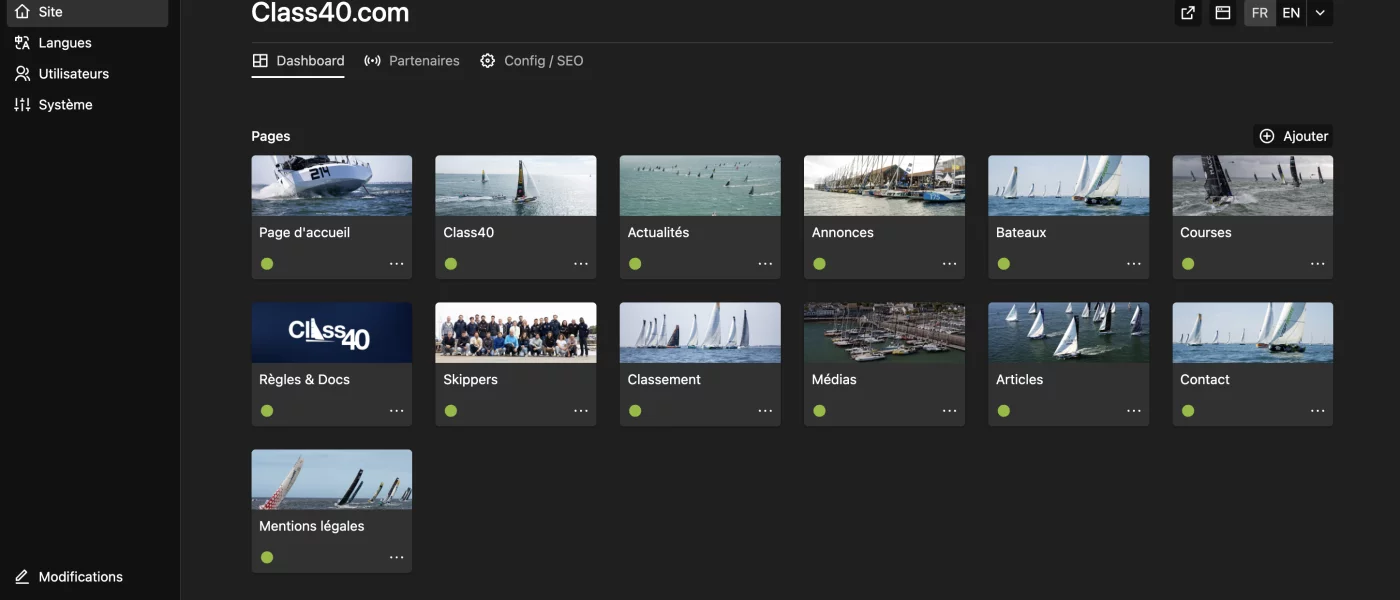Toggle published status of Class40 page
Screen dimensions: 1400x600
tap(451, 264)
